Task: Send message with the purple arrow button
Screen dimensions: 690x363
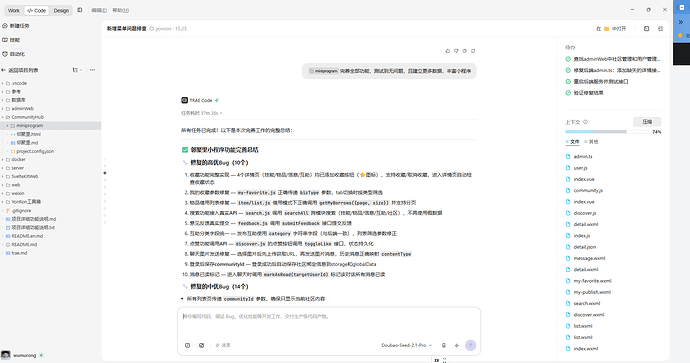Action: pos(470,345)
